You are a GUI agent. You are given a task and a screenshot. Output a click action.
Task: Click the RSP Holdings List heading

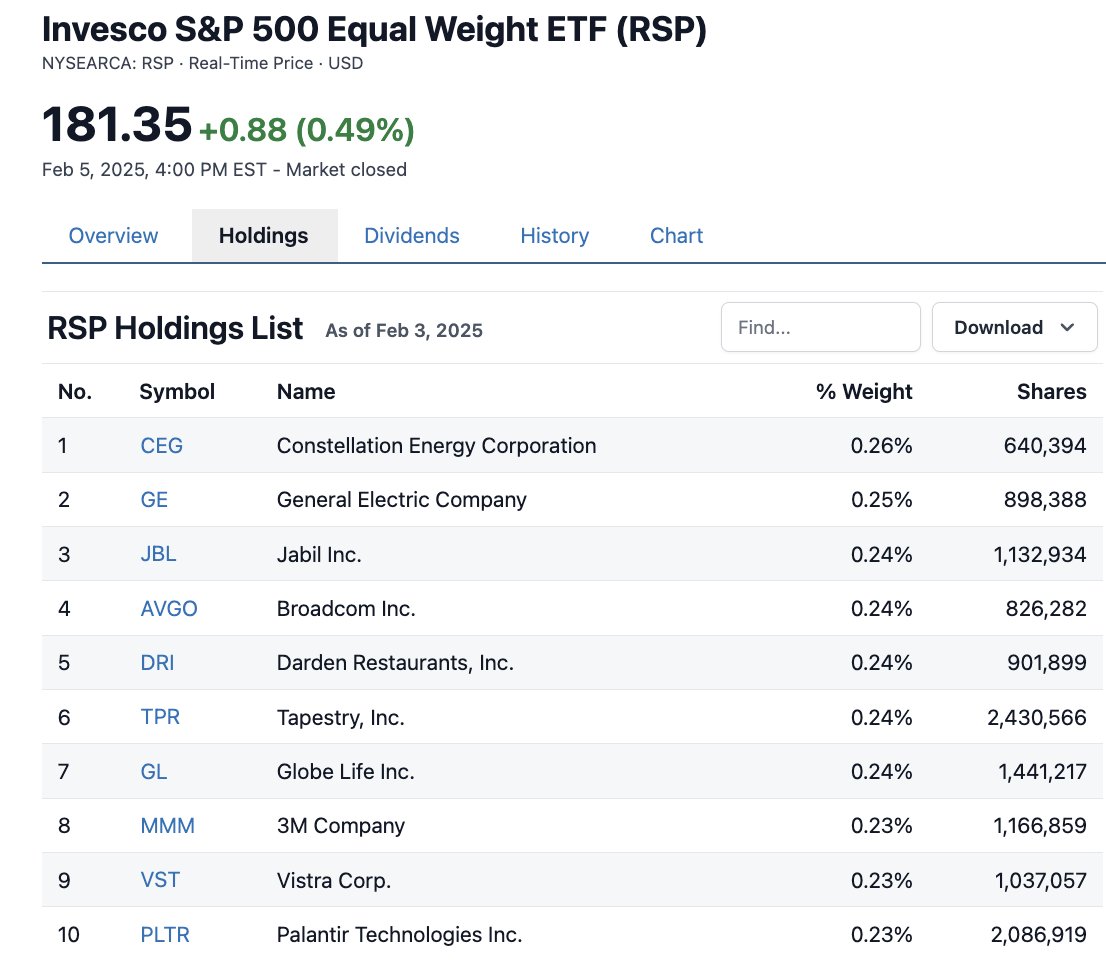175,328
